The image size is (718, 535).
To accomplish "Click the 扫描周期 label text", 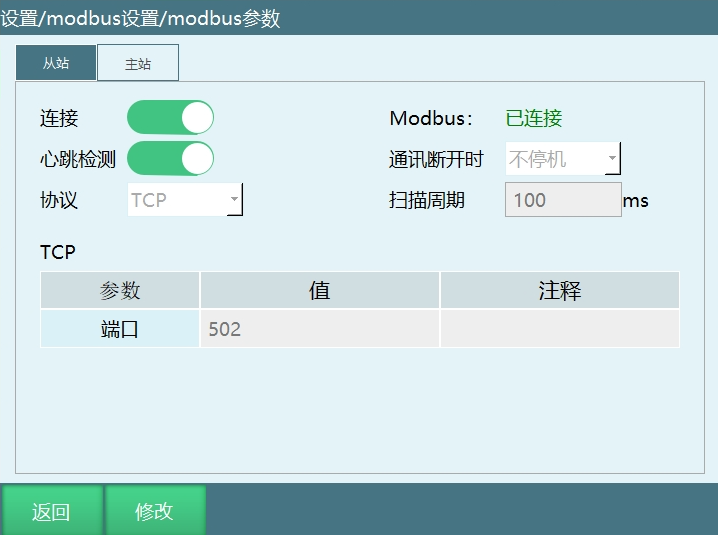I will coord(427,200).
